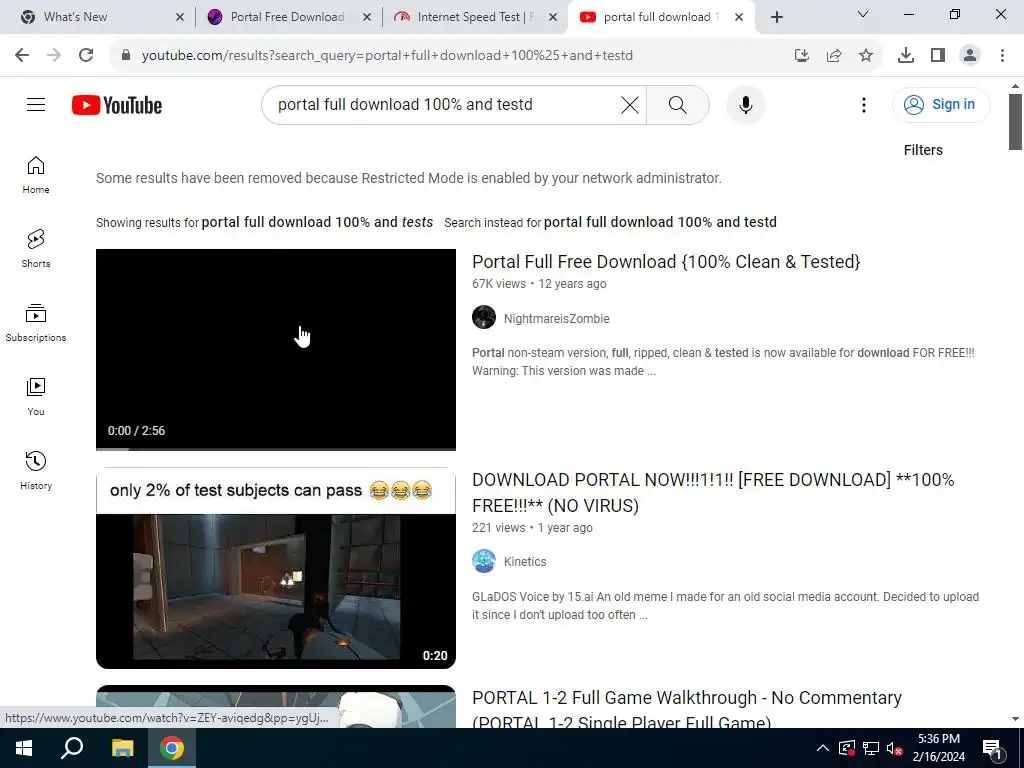Image resolution: width=1024 pixels, height=768 pixels.
Task: Open the Filters option
Action: 923,150
